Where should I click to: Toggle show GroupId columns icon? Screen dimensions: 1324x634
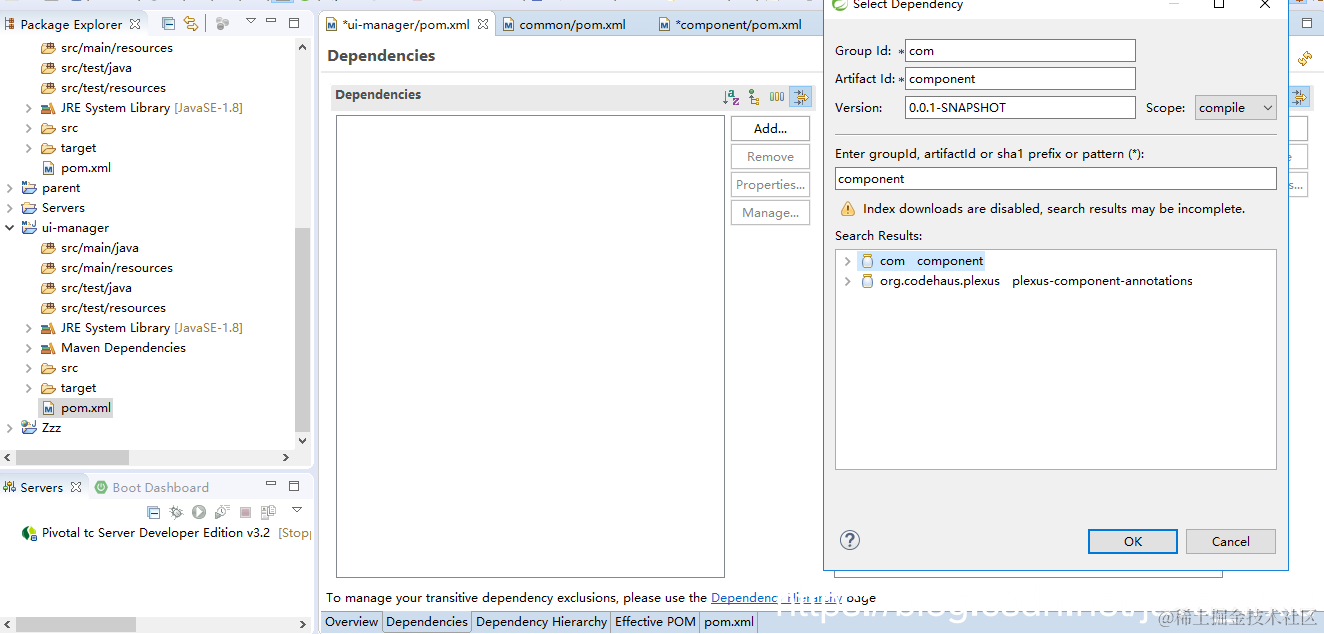777,97
